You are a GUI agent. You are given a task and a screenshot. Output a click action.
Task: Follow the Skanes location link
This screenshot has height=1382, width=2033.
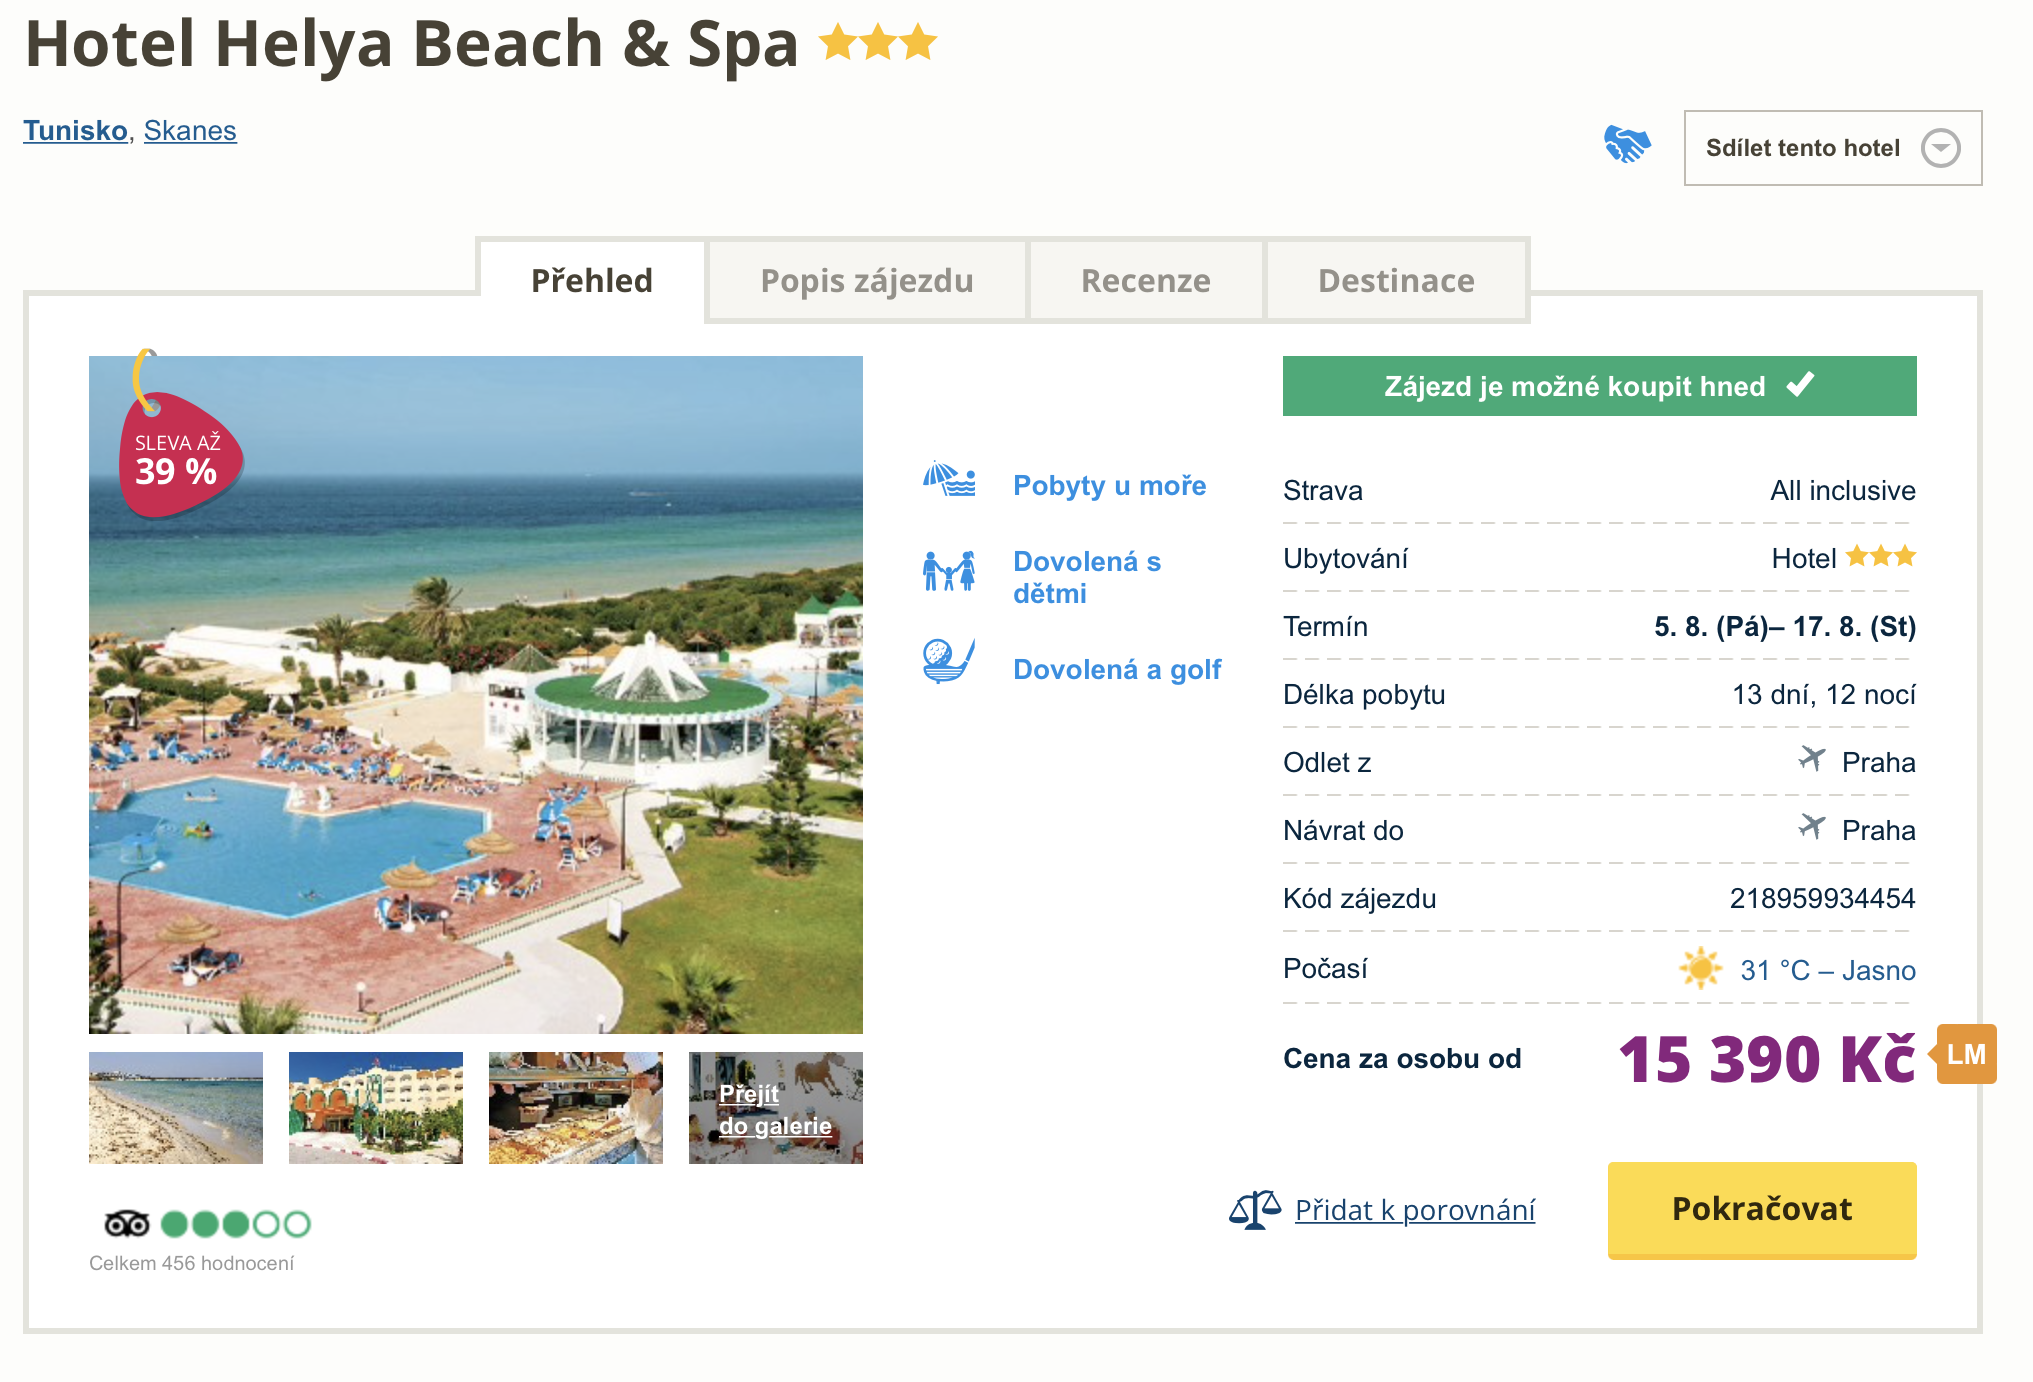coord(190,131)
